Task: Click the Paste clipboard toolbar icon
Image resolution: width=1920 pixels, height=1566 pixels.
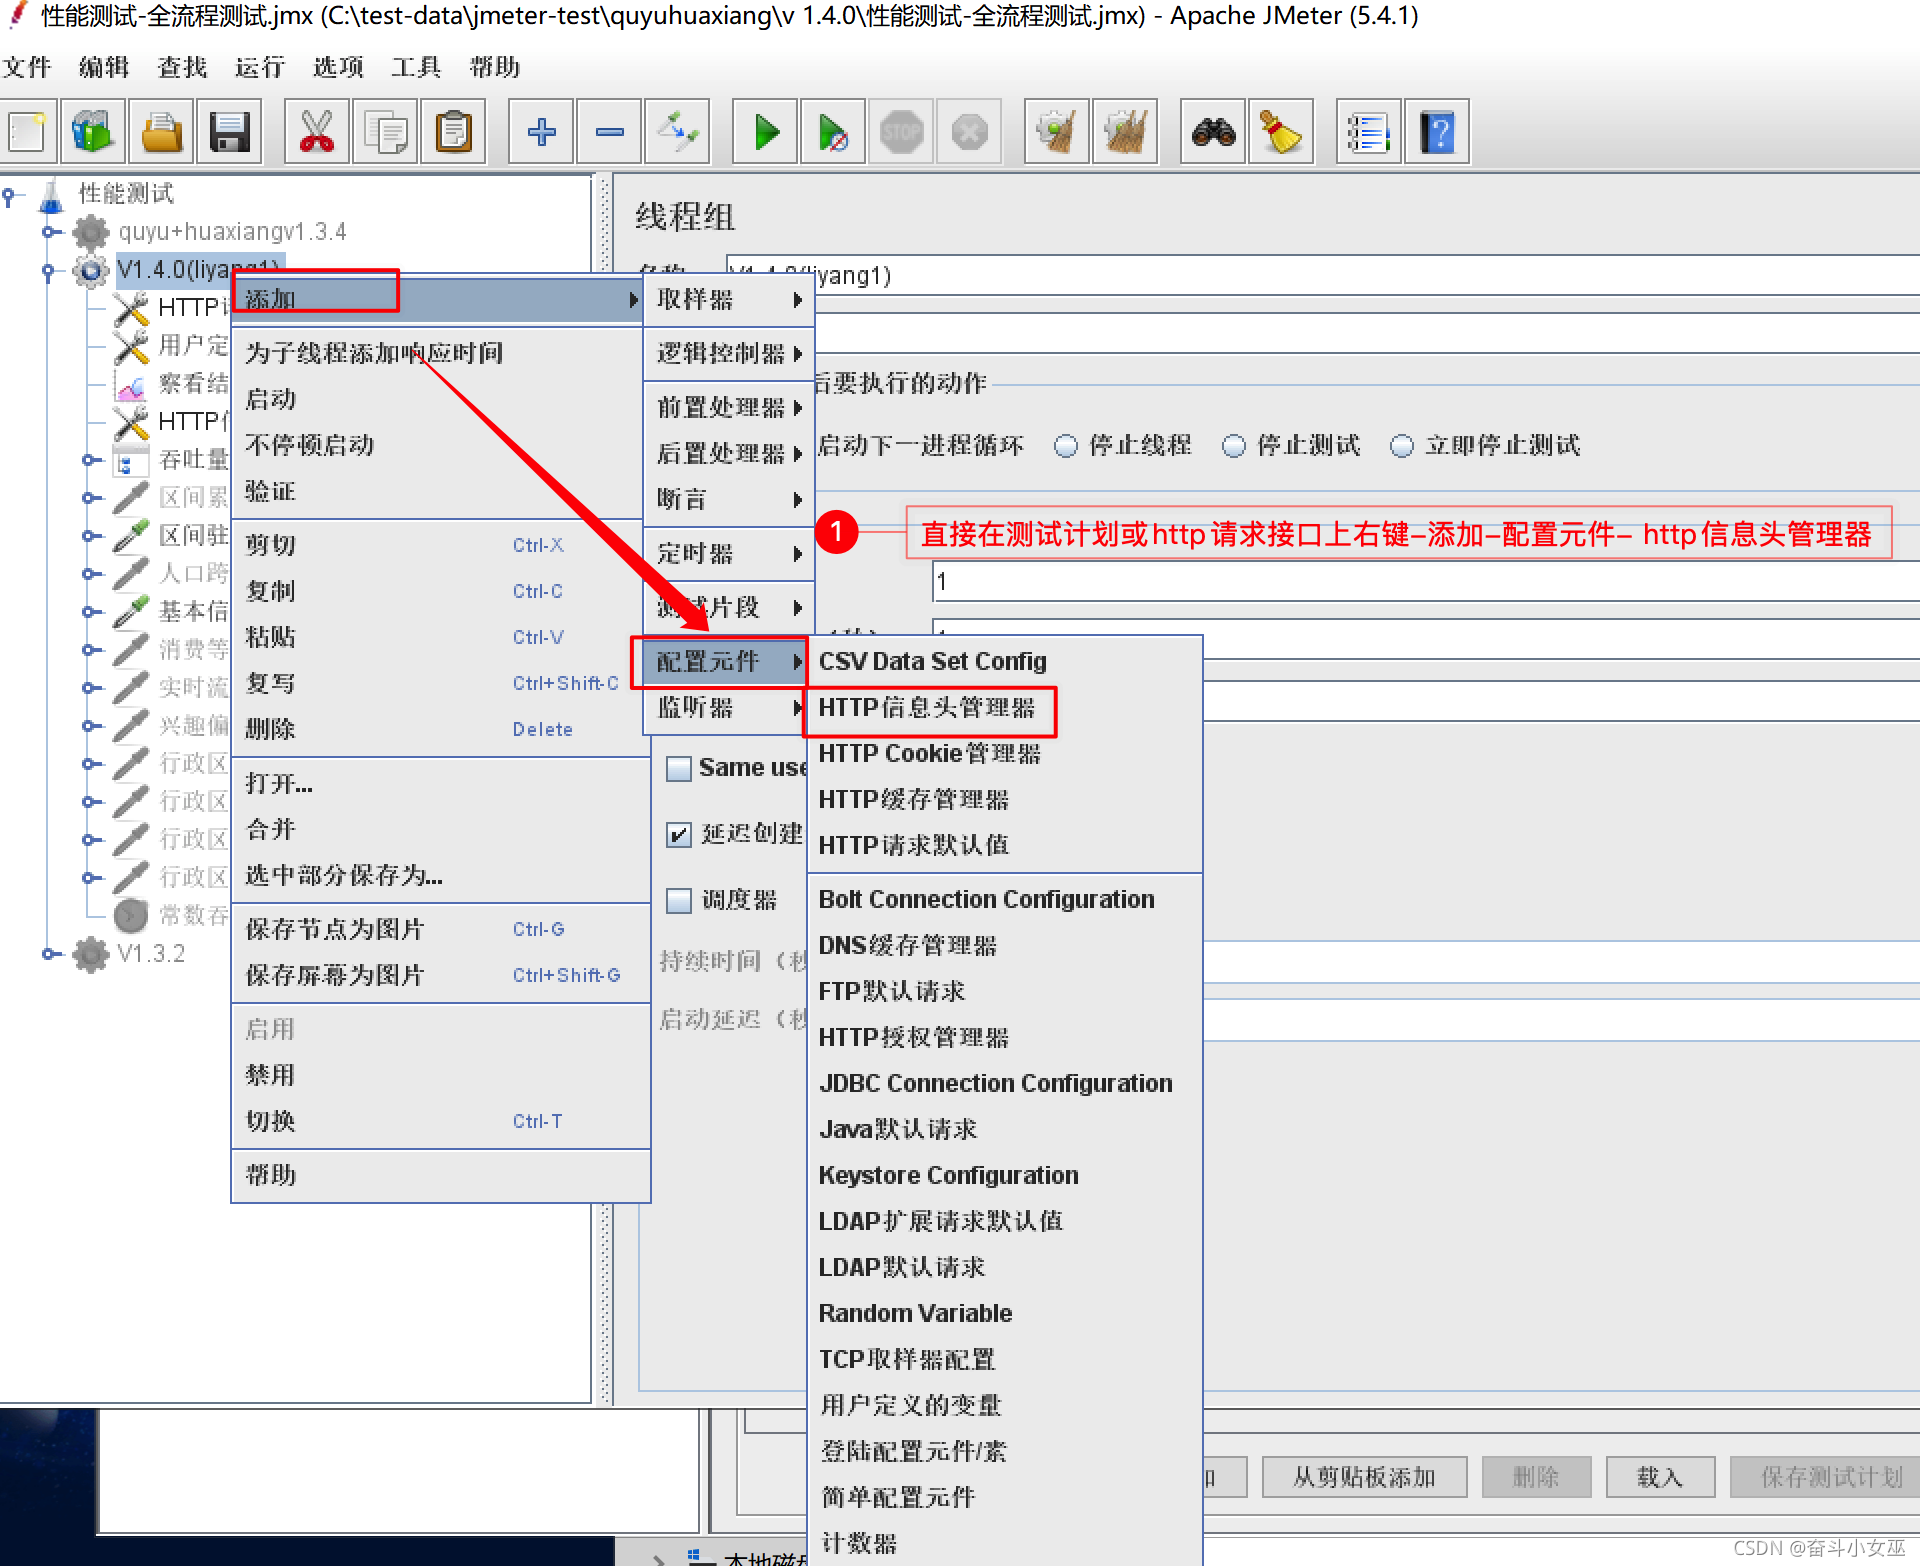Action: [453, 131]
